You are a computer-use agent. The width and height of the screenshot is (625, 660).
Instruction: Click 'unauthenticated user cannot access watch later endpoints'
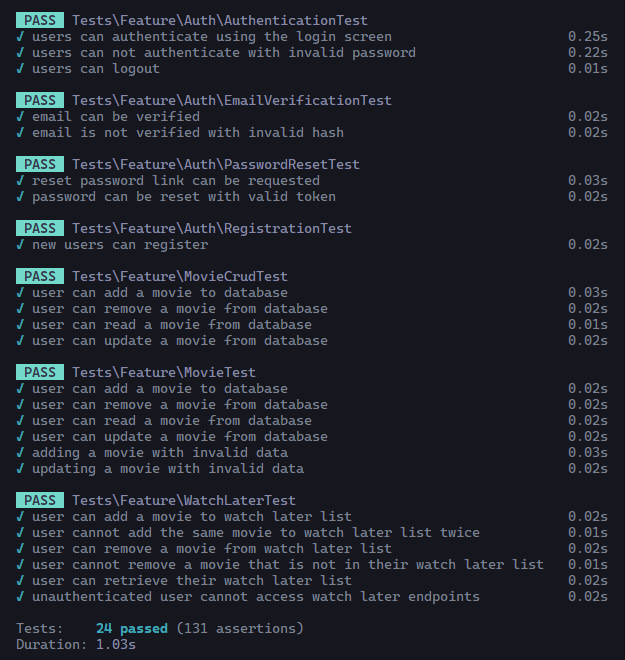click(255, 596)
